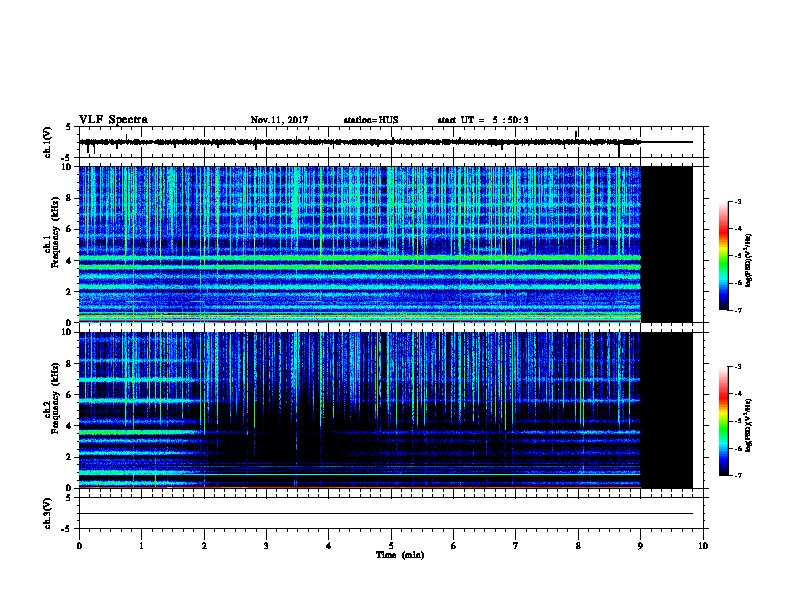Click the "station=HUS" header label
This screenshot has width=792, height=612.
pos(371,120)
